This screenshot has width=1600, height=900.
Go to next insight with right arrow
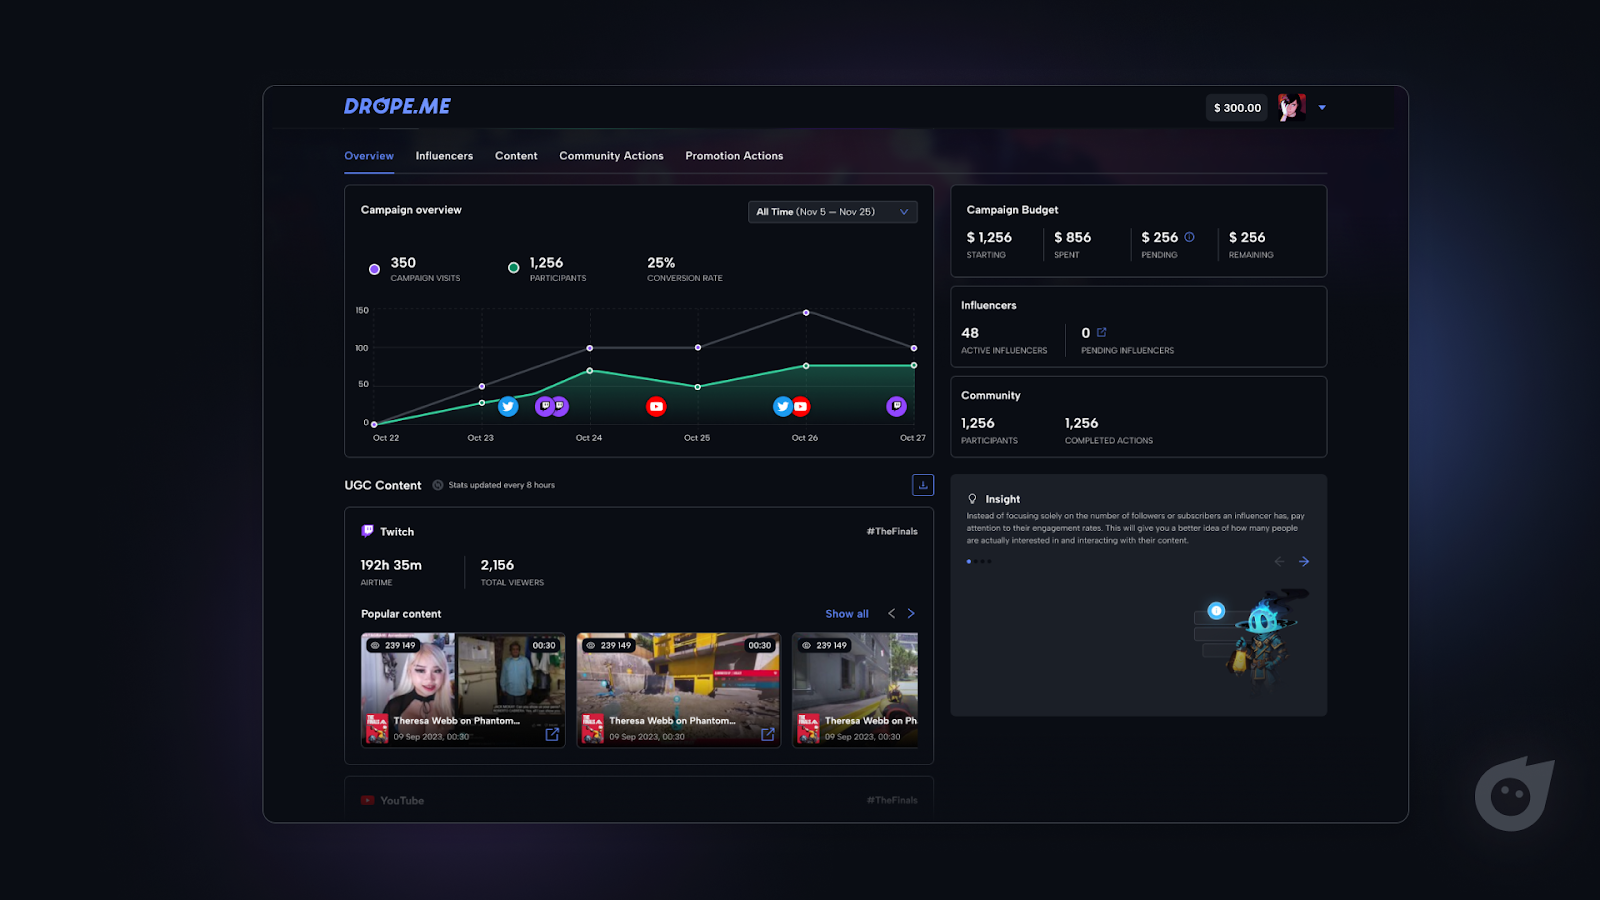tap(1304, 561)
